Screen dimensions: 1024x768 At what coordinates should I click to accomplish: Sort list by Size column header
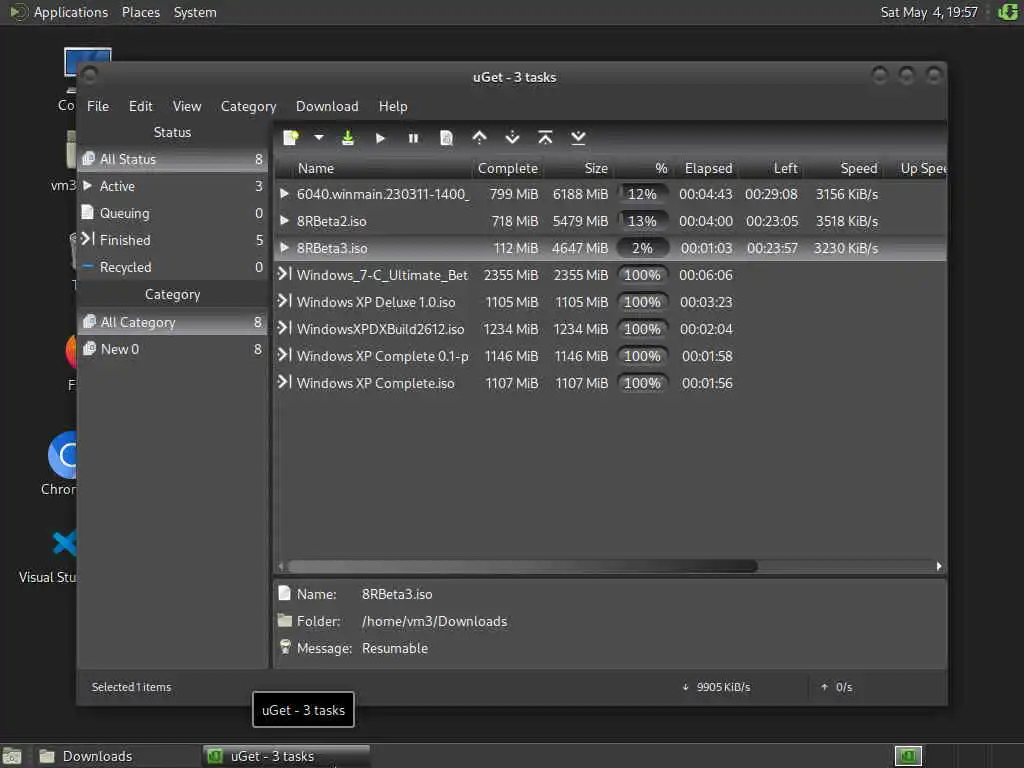pos(579,168)
